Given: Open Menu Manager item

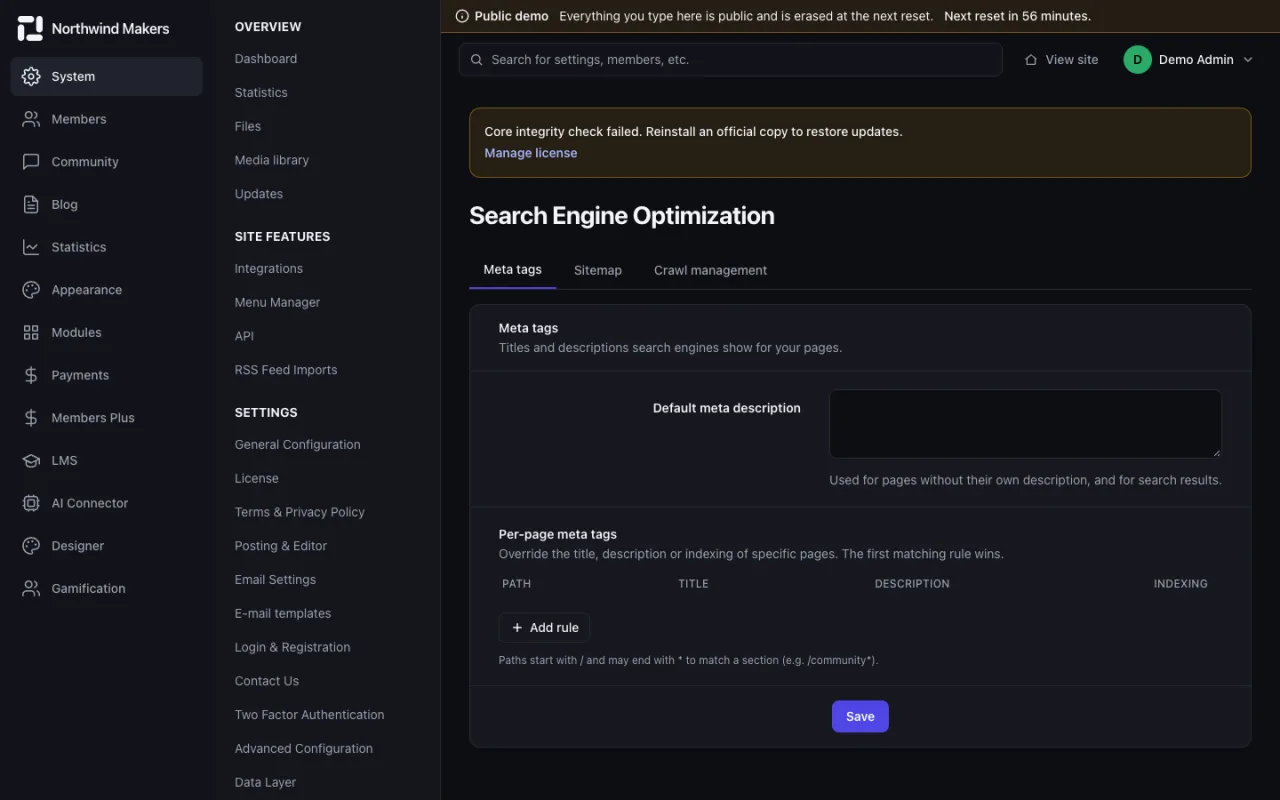Looking at the screenshot, I should tap(277, 303).
